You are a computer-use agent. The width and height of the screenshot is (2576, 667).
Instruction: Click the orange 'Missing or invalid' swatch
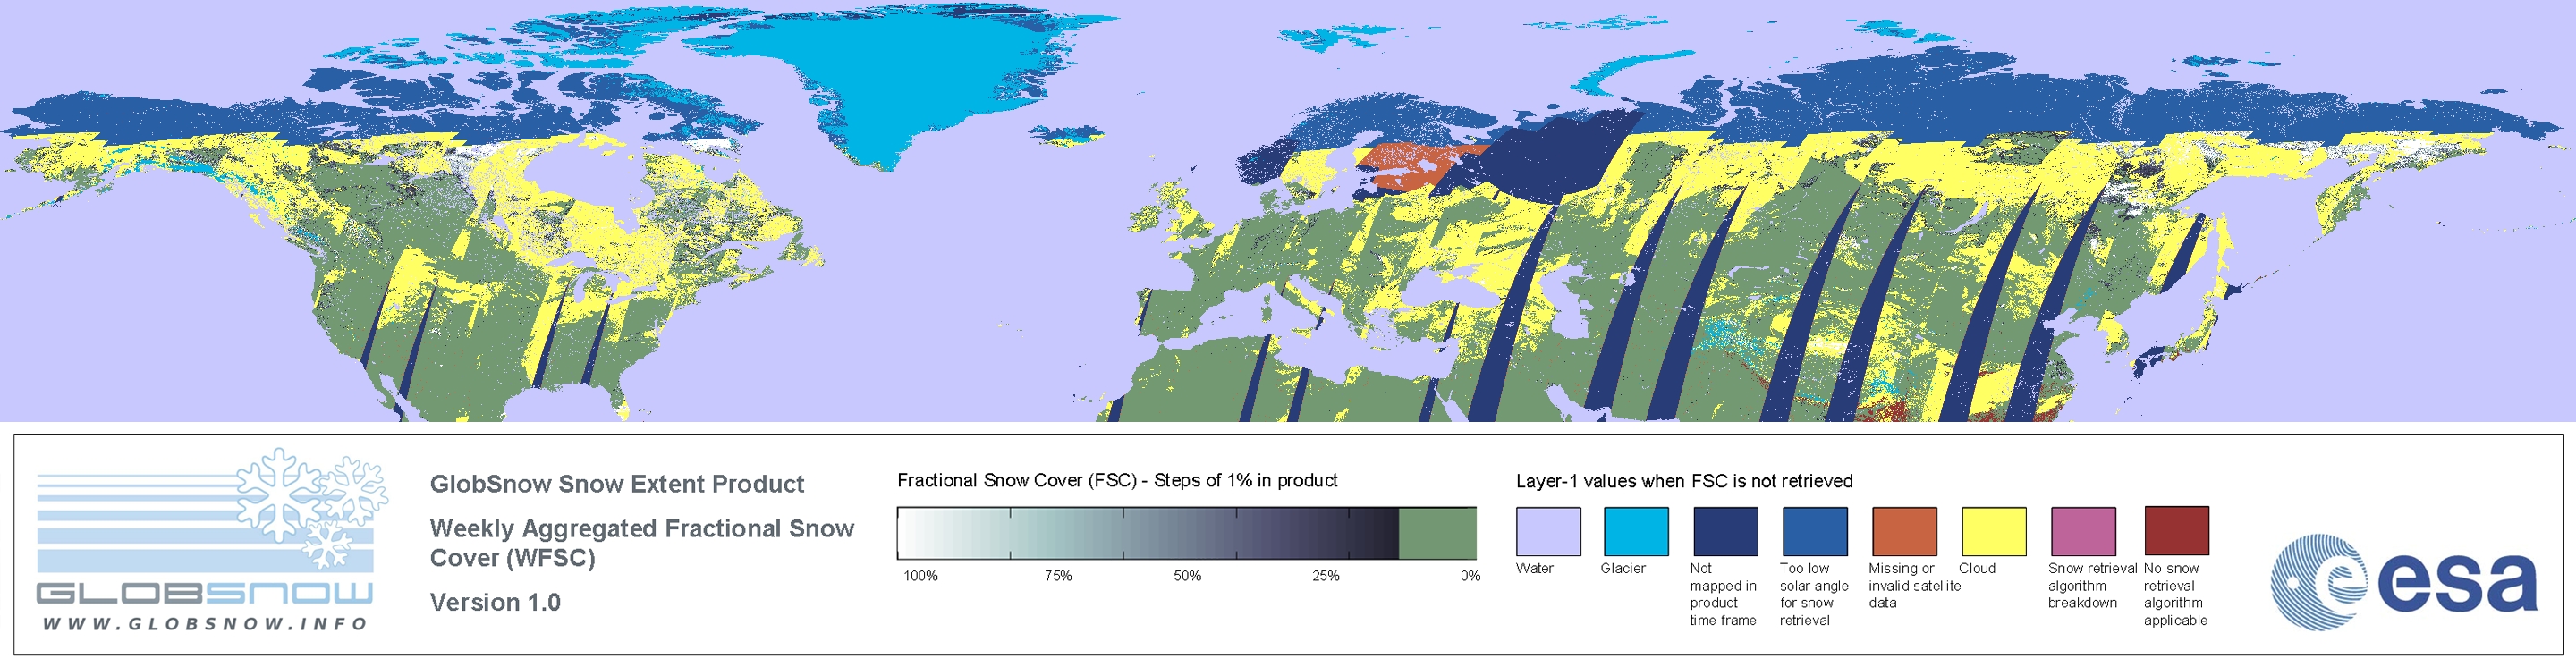(x=1904, y=531)
